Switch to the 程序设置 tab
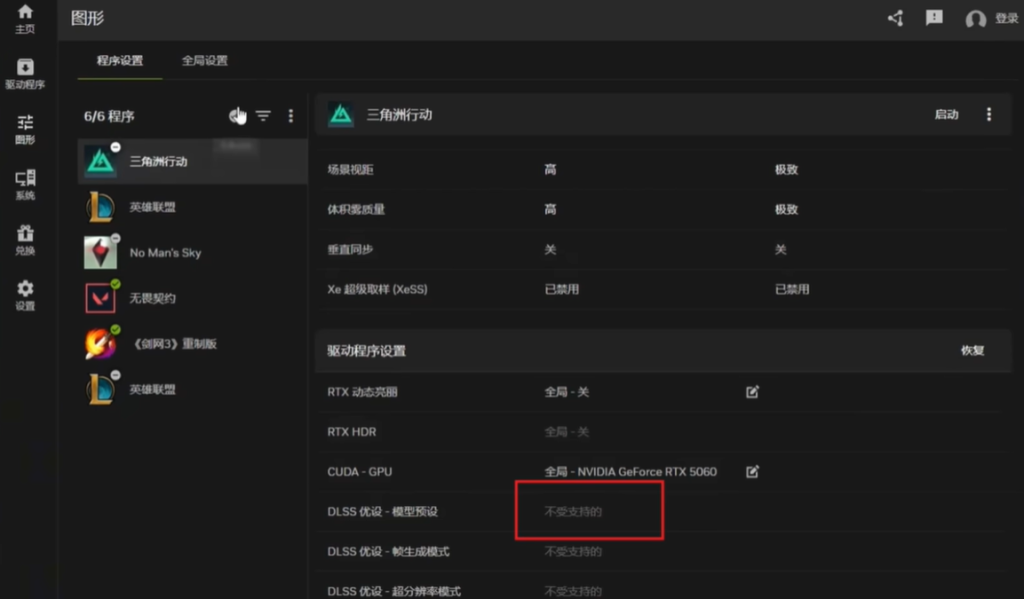 [x=120, y=61]
